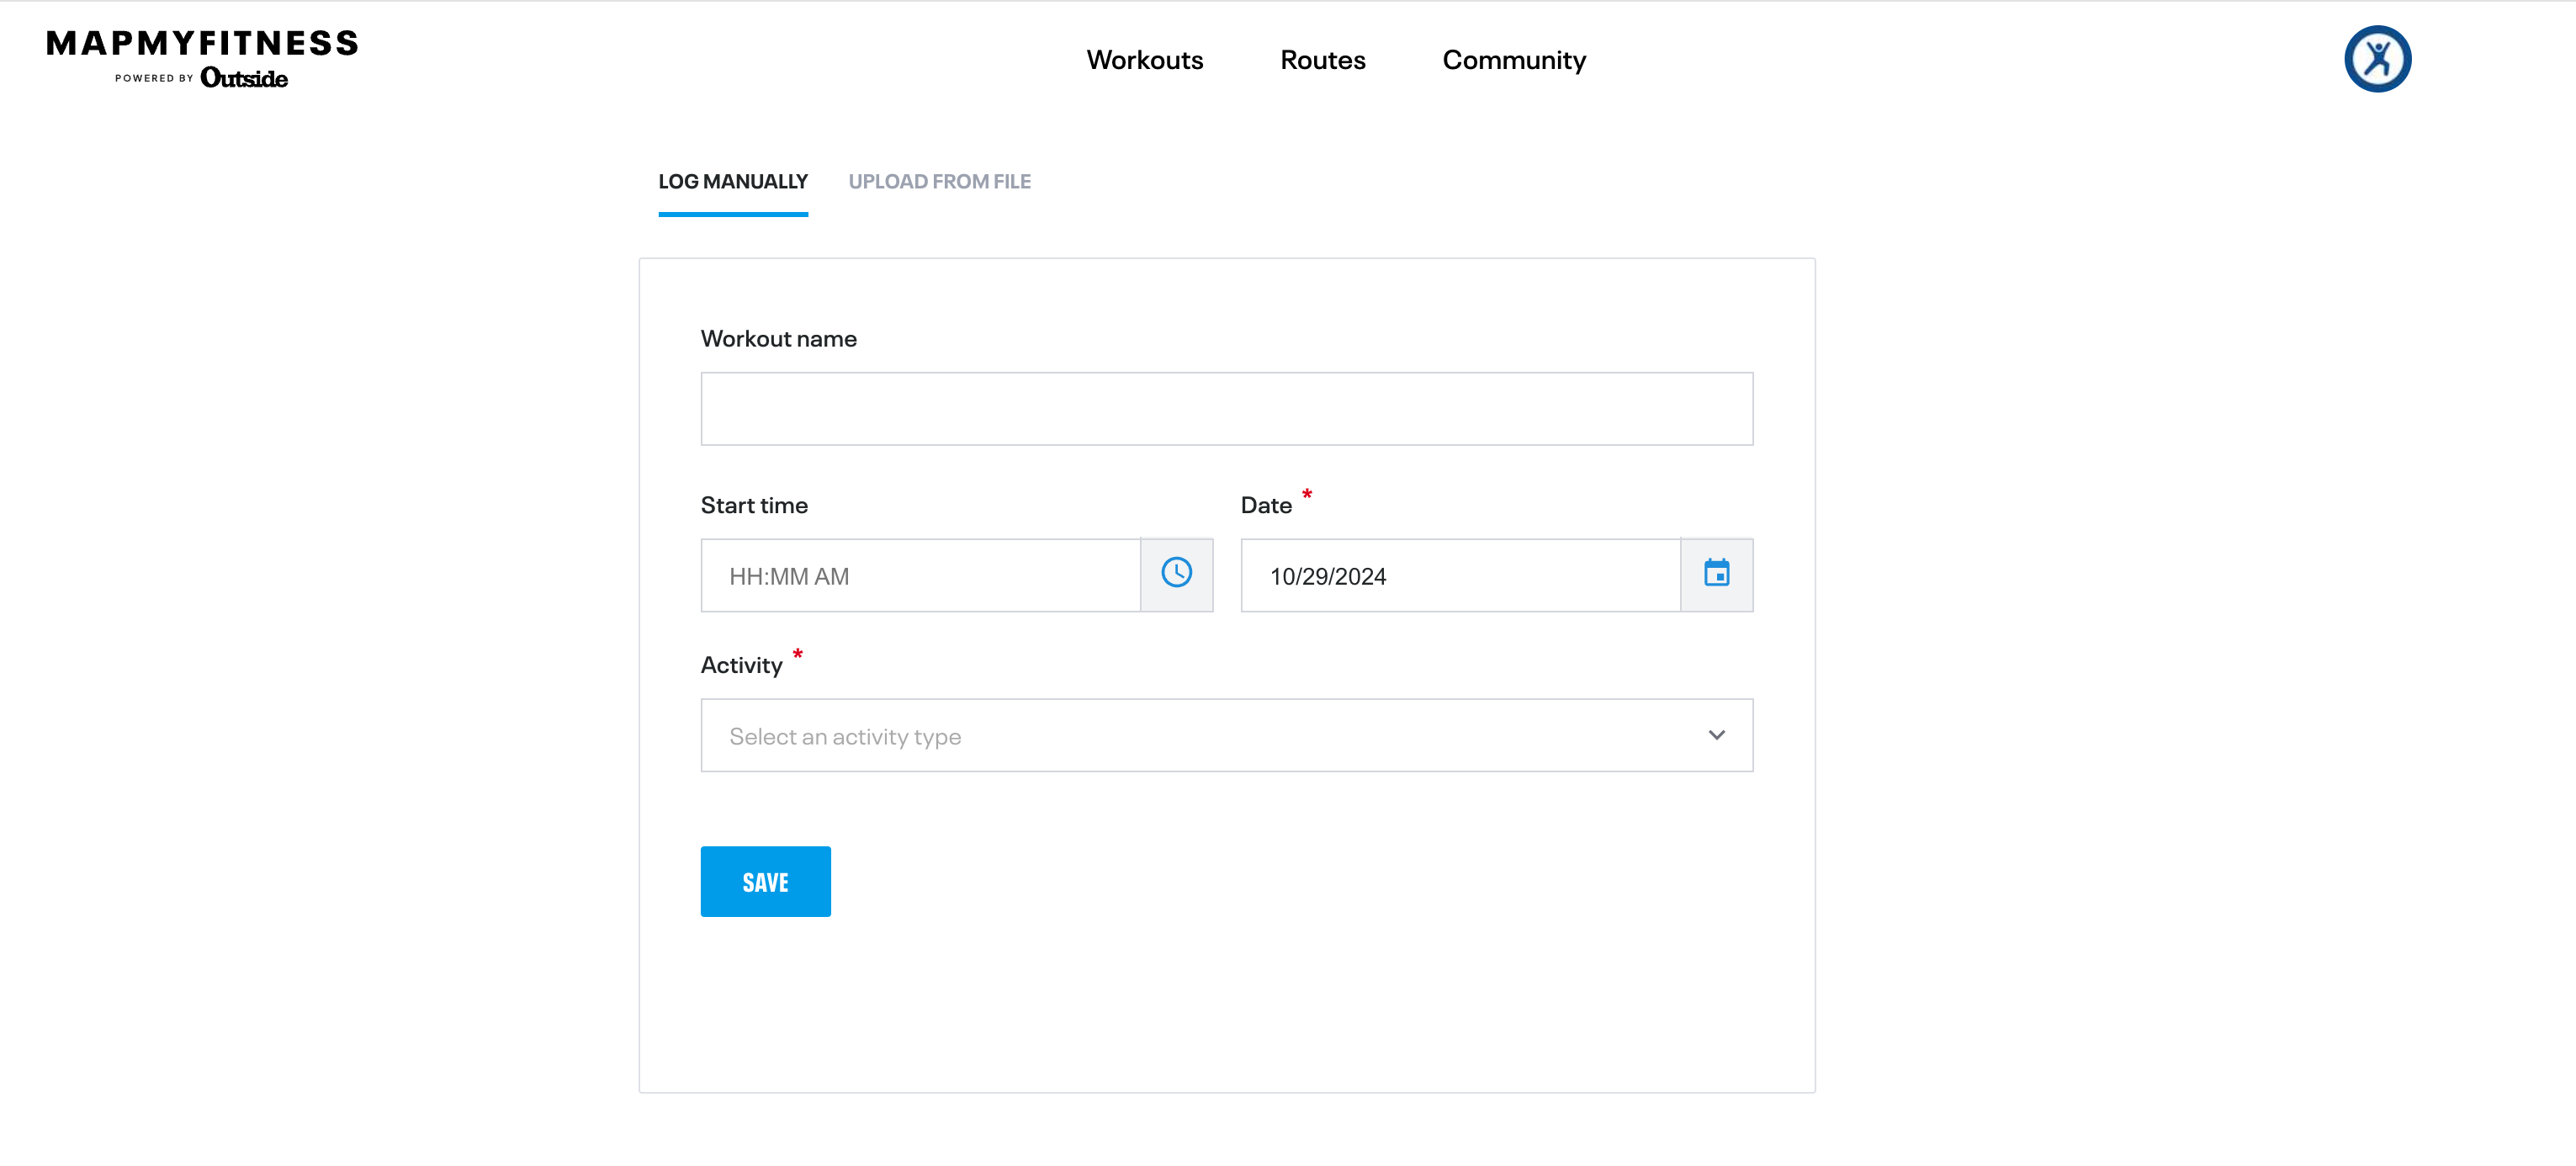Click the MapMyFitness logo
This screenshot has width=2576, height=1166.
click(x=202, y=43)
